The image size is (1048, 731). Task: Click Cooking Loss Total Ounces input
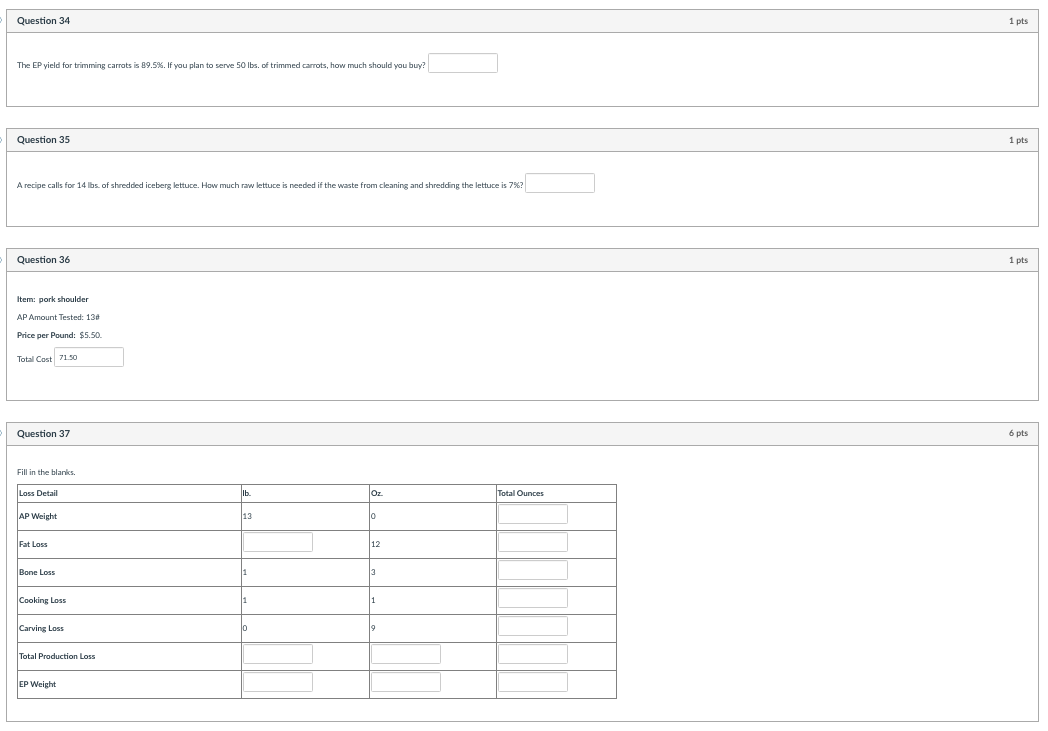533,598
